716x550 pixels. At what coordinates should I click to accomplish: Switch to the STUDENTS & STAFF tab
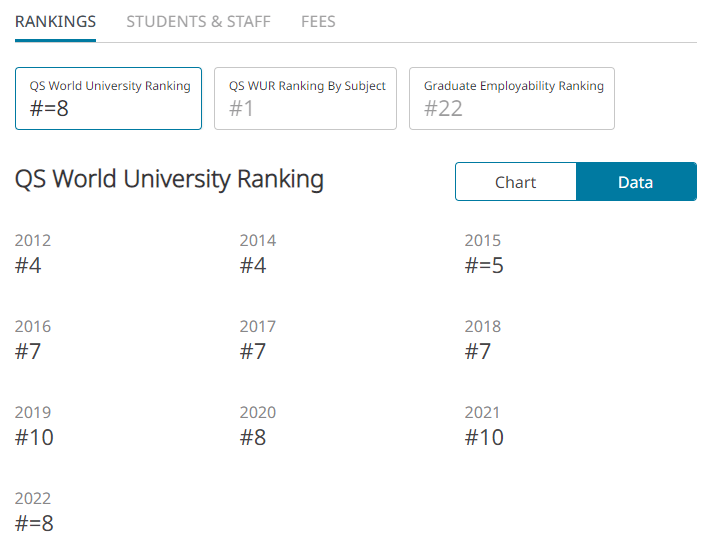198,22
